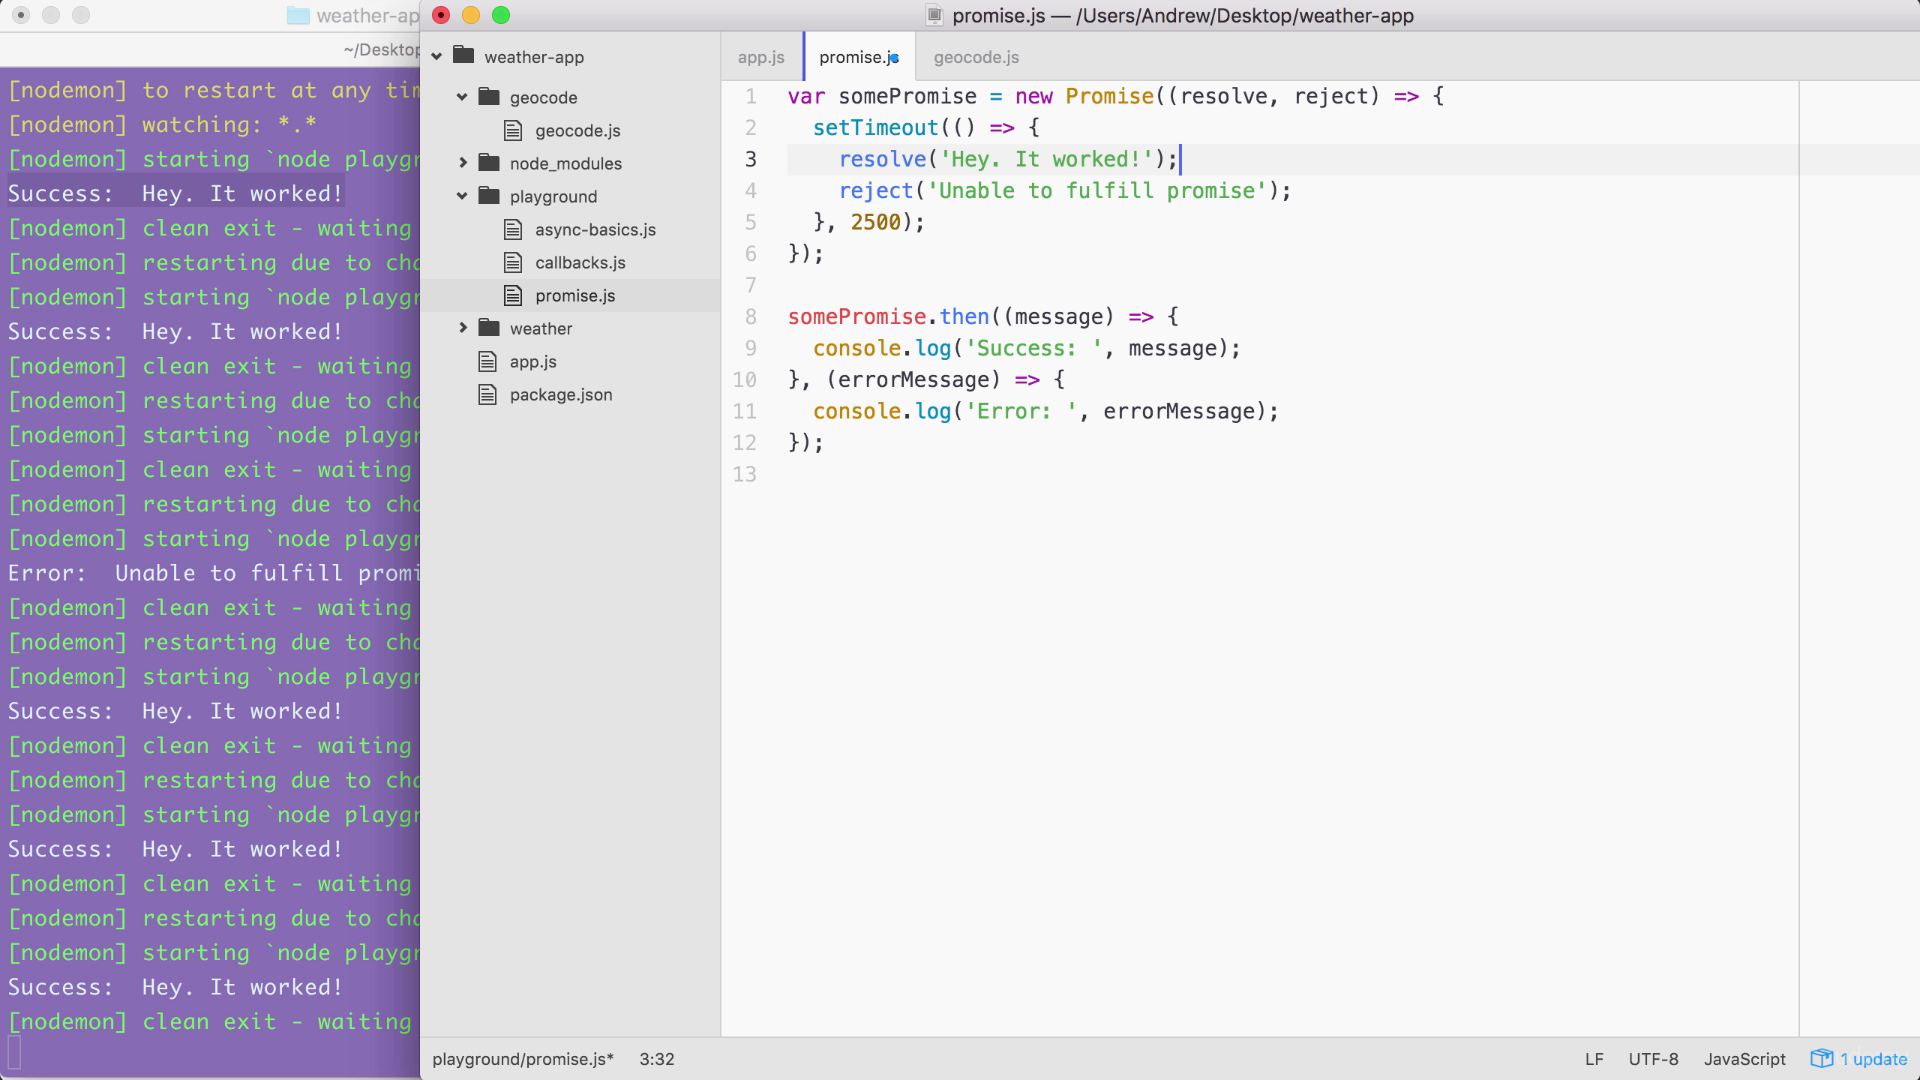This screenshot has width=1920, height=1080.
Task: Open callbacks.js file
Action: 580,261
